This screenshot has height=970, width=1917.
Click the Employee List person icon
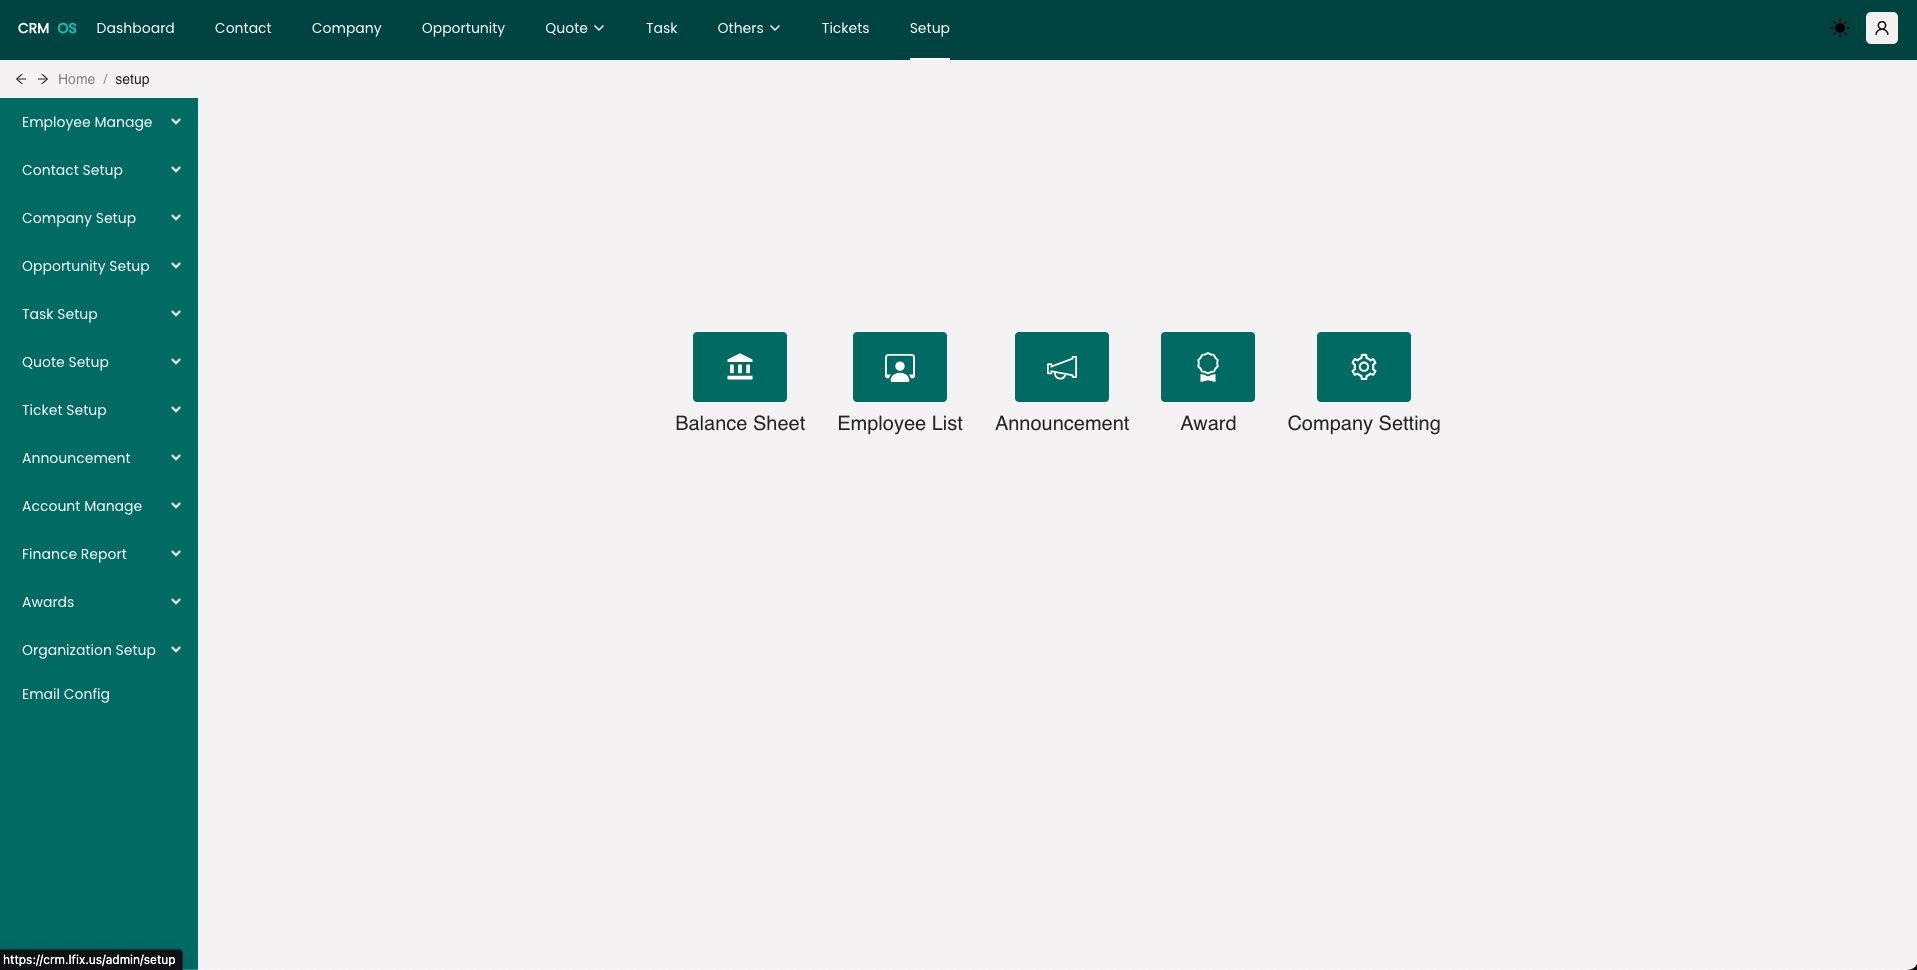click(x=899, y=367)
